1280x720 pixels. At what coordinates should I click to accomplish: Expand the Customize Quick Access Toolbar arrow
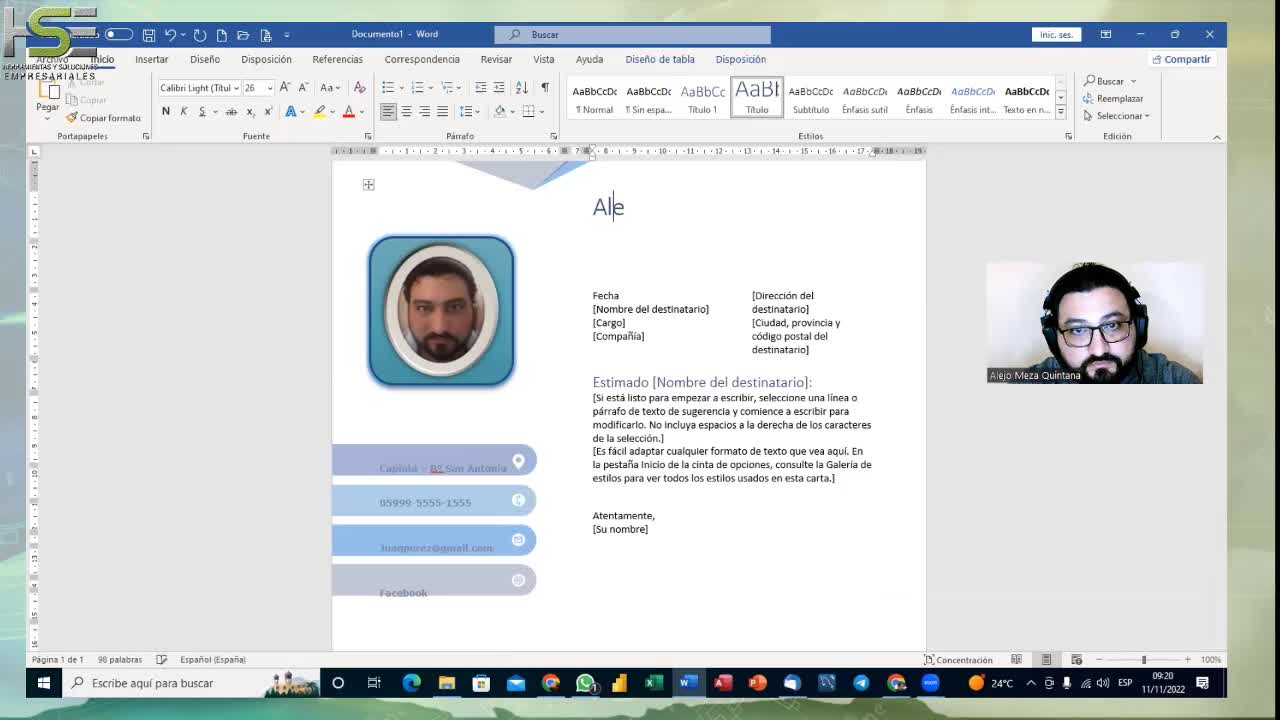tap(287, 35)
